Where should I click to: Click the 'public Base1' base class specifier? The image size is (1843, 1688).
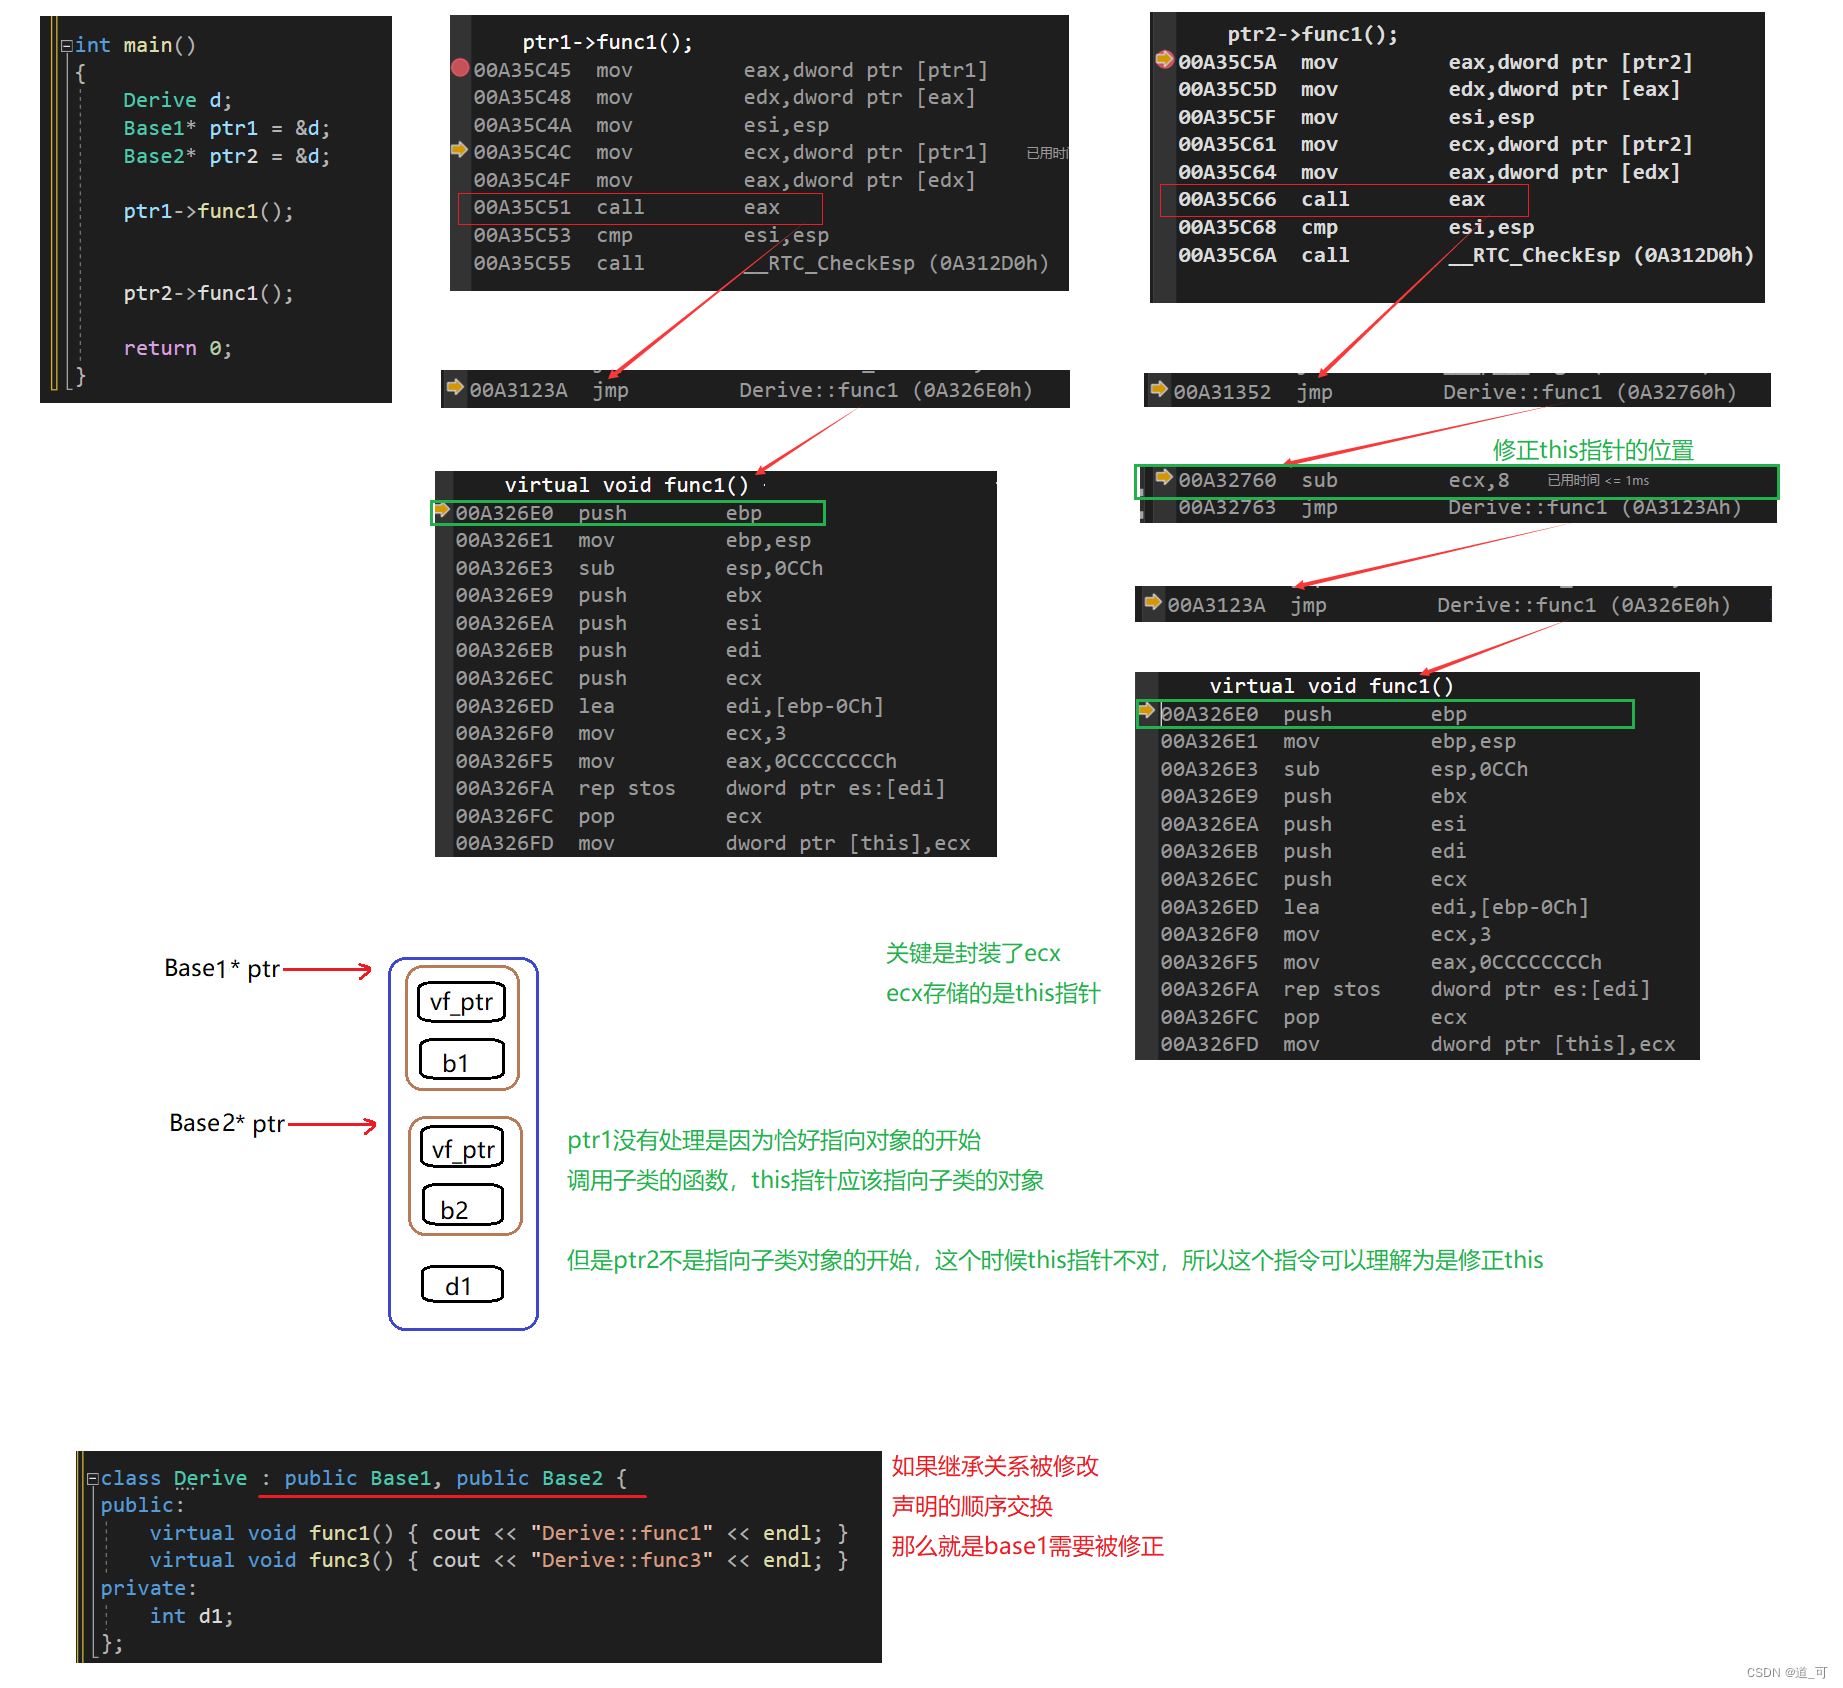click(x=357, y=1478)
